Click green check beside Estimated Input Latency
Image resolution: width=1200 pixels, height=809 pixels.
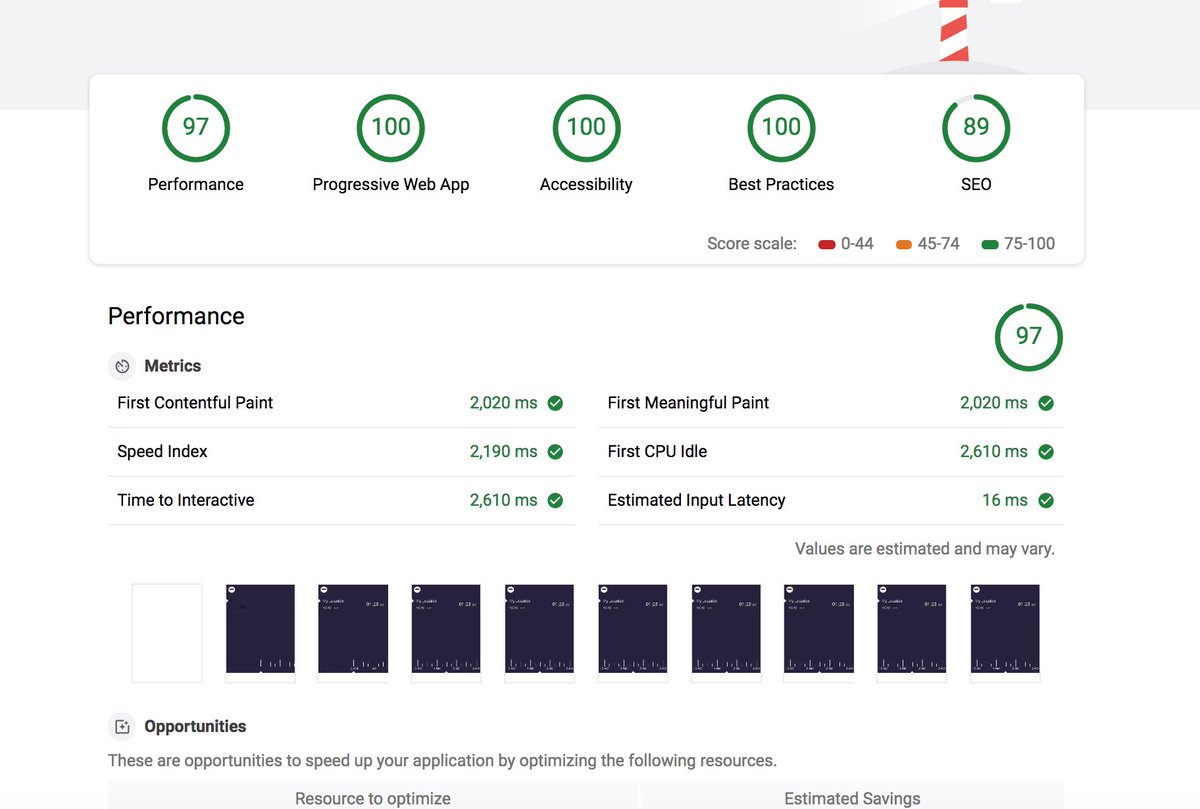tap(1046, 500)
